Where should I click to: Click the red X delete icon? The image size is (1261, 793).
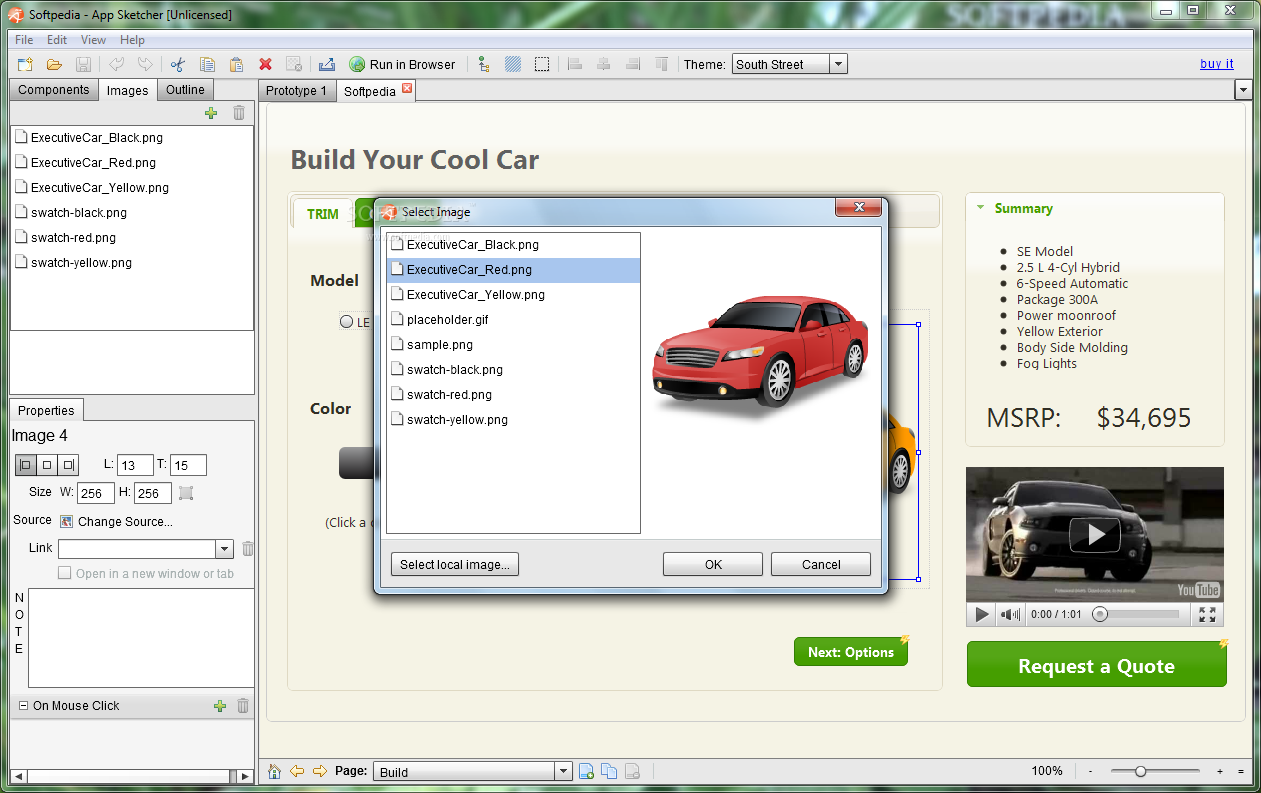click(x=265, y=64)
